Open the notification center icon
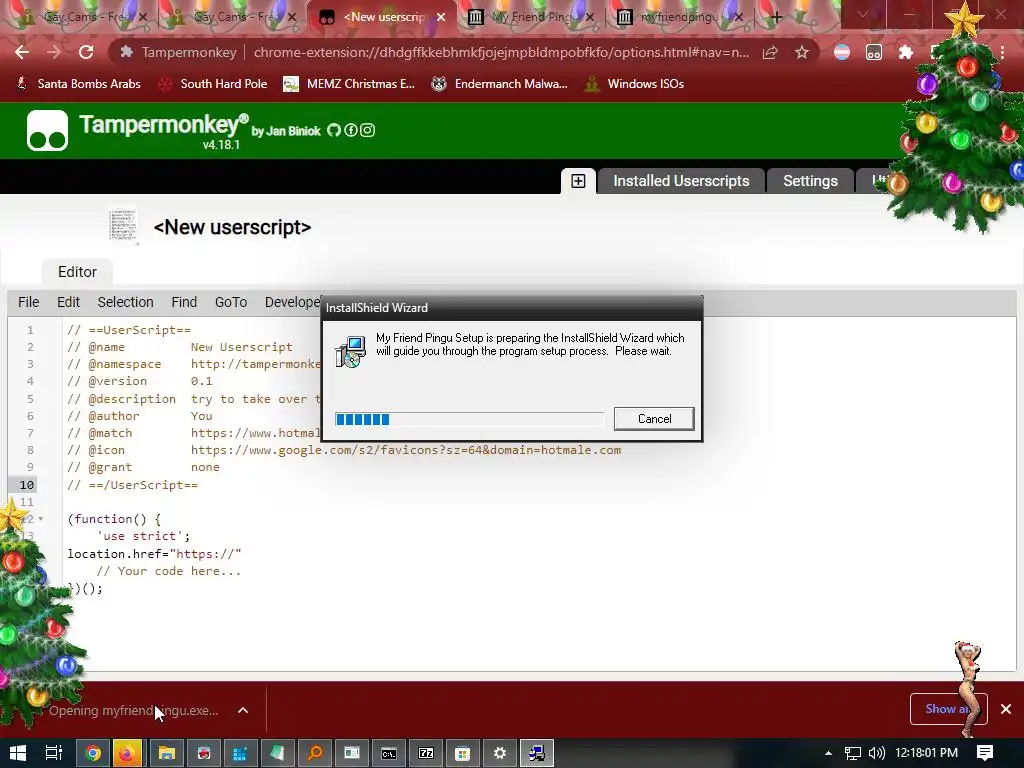The width and height of the screenshot is (1024, 768). [985, 753]
